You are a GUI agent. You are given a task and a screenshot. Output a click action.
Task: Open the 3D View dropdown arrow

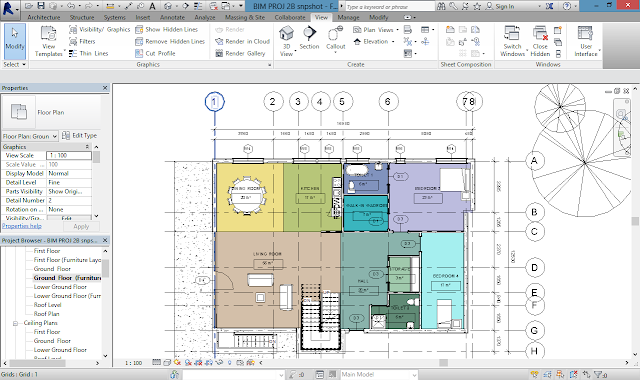(x=295, y=51)
